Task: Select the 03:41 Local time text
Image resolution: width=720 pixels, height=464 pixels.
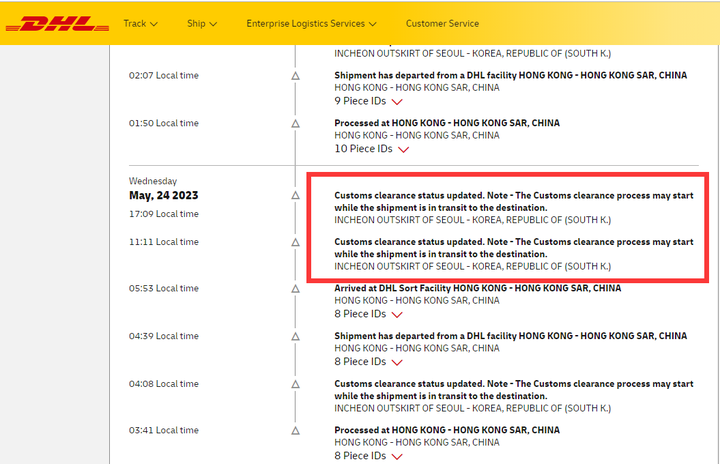Action: coord(163,430)
